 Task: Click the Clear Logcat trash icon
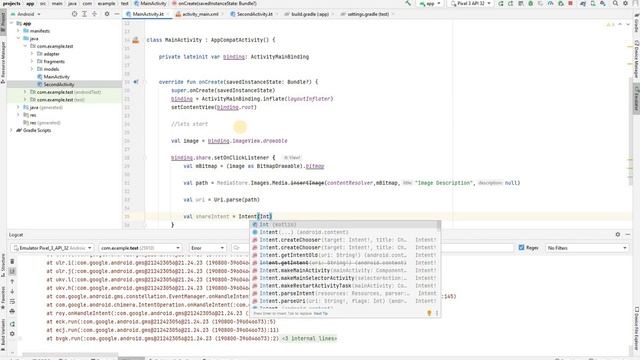pos(12,261)
